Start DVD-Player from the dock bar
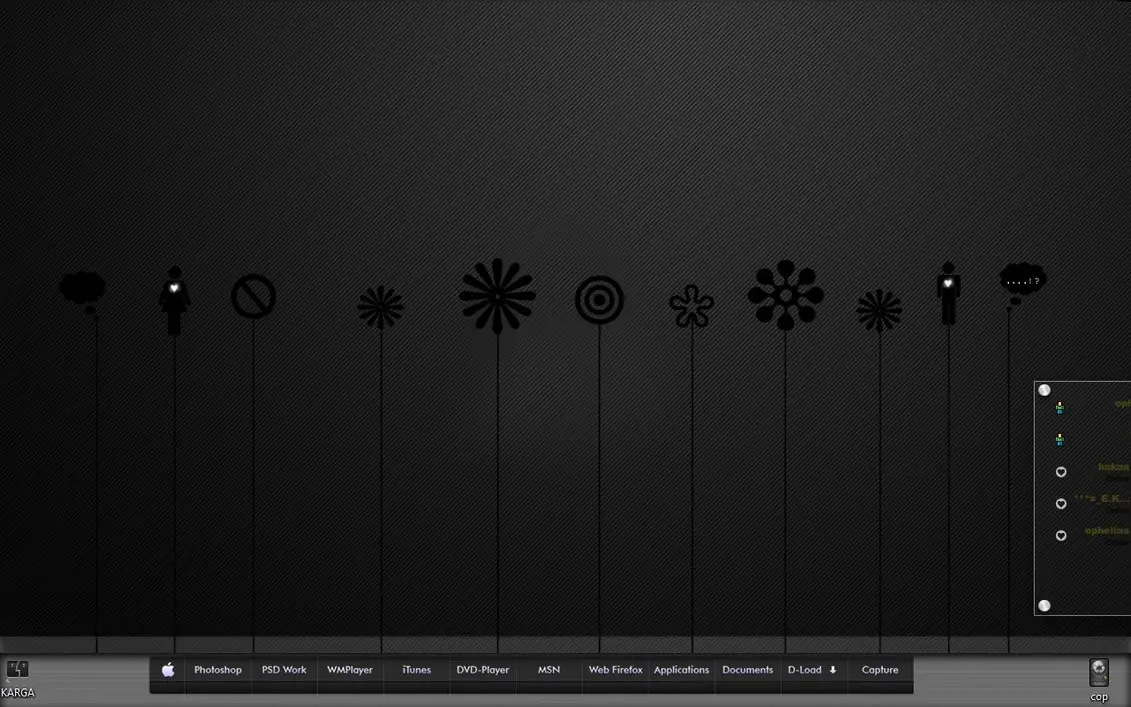The width and height of the screenshot is (1131, 707). click(x=483, y=669)
